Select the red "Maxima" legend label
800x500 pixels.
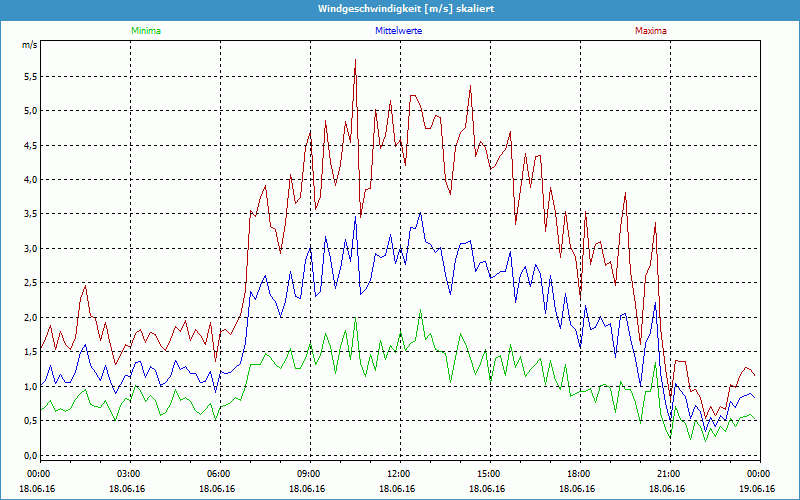650,31
